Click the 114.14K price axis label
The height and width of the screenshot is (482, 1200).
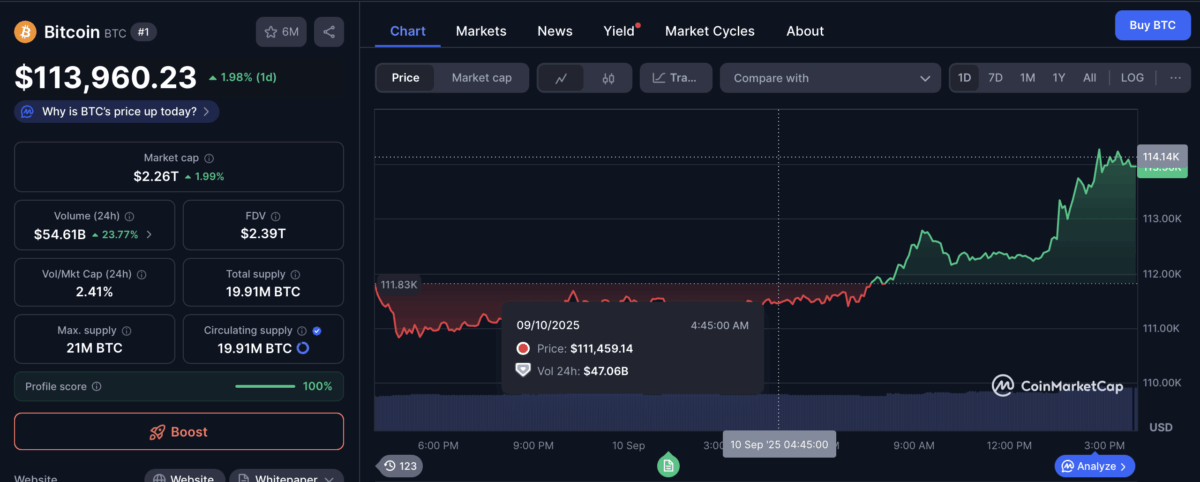click(x=1161, y=157)
